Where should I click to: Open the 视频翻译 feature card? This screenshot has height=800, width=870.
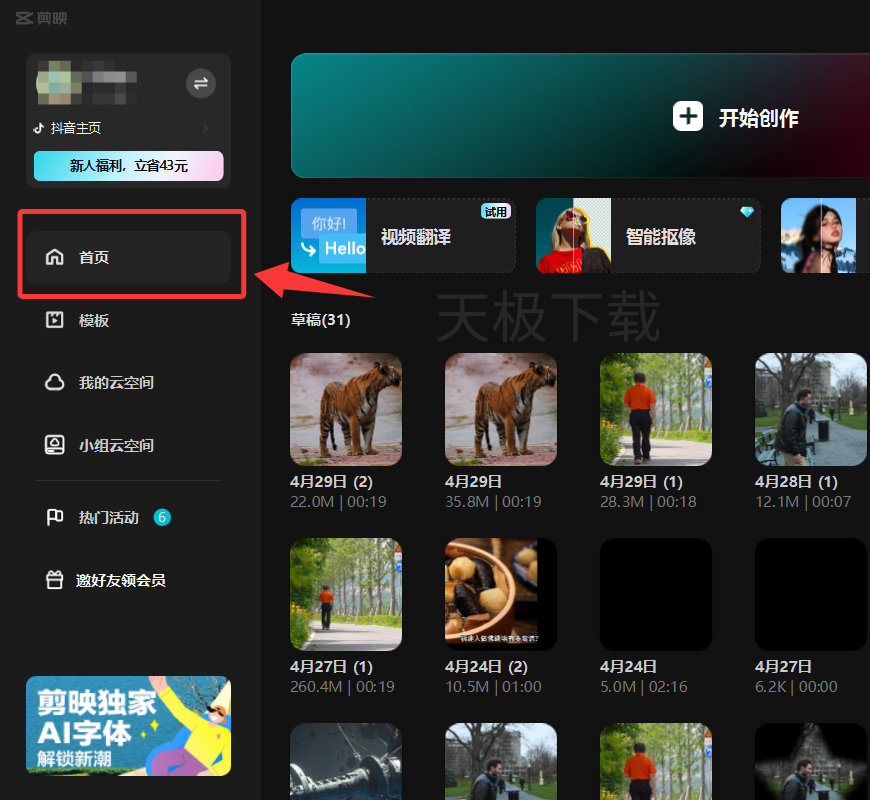tap(403, 236)
